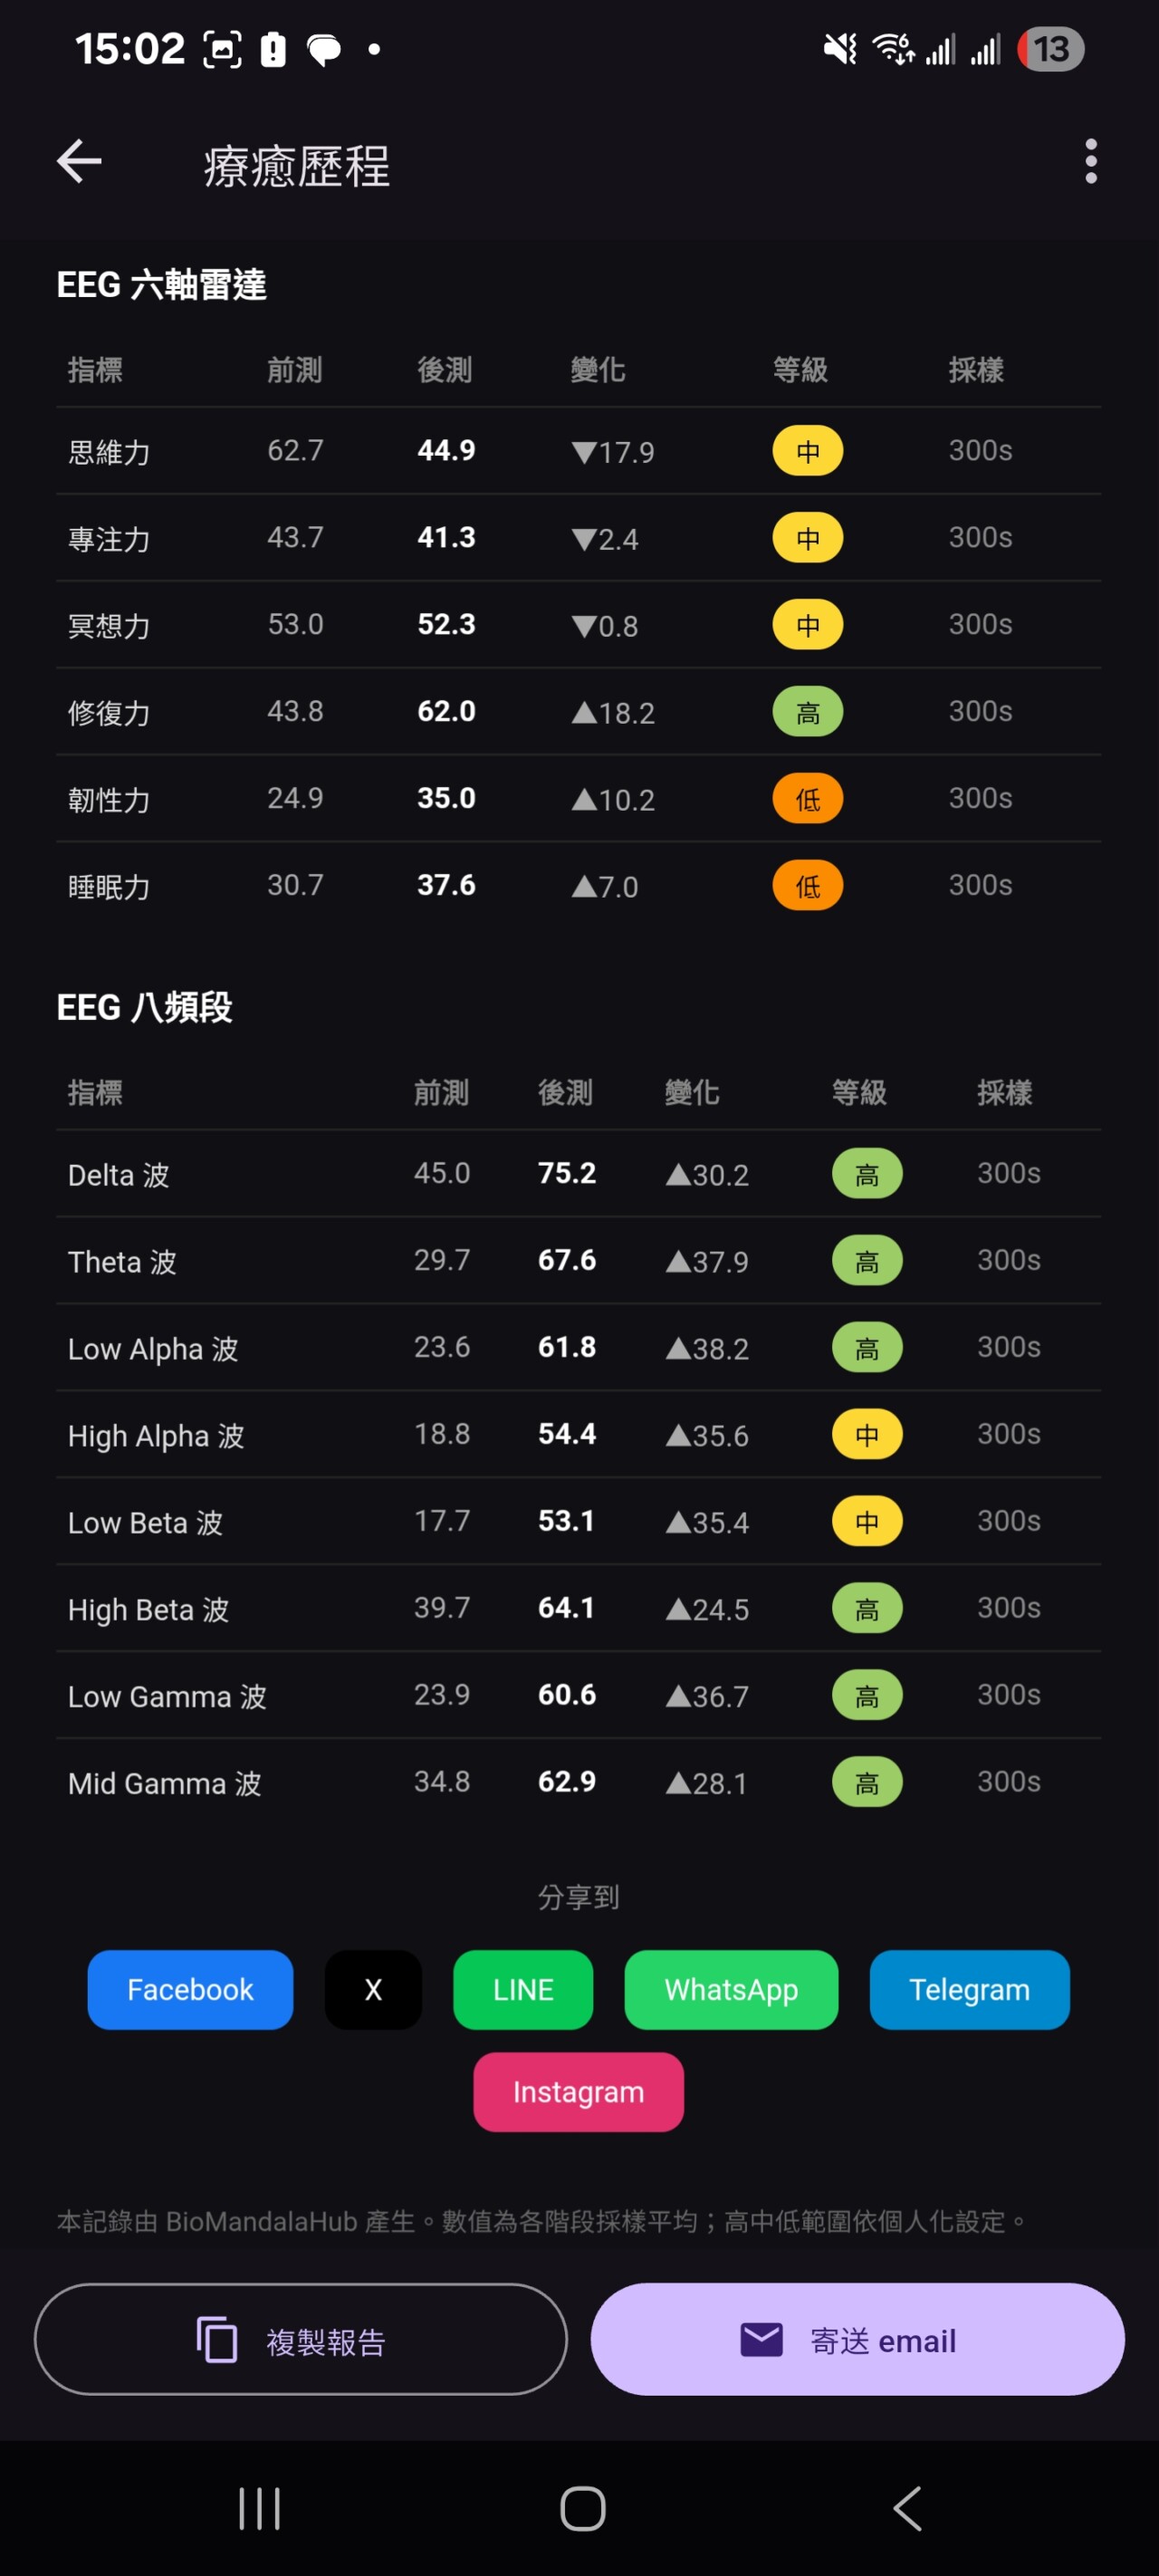This screenshot has height=2576, width=1159.
Task: Tap the back arrow in header
Action: pos(79,162)
